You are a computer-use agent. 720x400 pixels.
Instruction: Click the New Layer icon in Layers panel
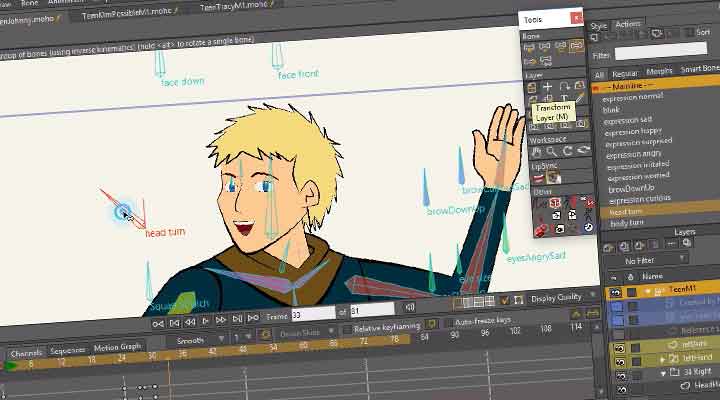[x=609, y=248]
